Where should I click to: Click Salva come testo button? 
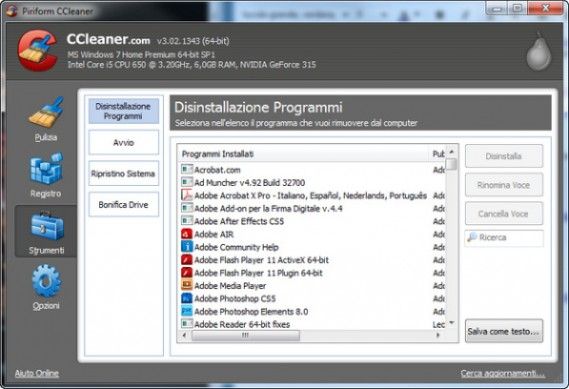tap(504, 331)
